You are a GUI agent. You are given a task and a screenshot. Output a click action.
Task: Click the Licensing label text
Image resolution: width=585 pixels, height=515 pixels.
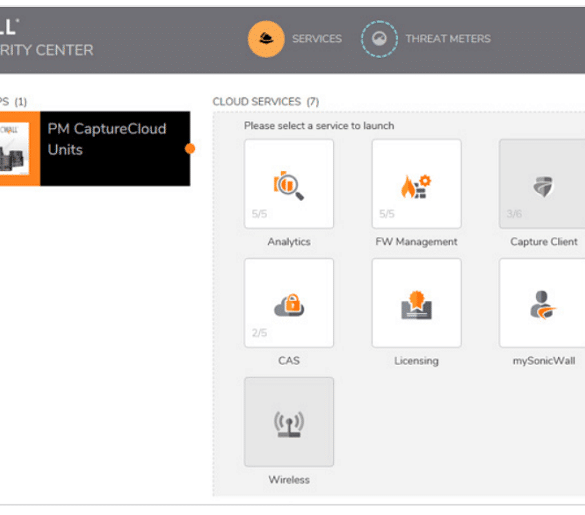pyautogui.click(x=416, y=361)
